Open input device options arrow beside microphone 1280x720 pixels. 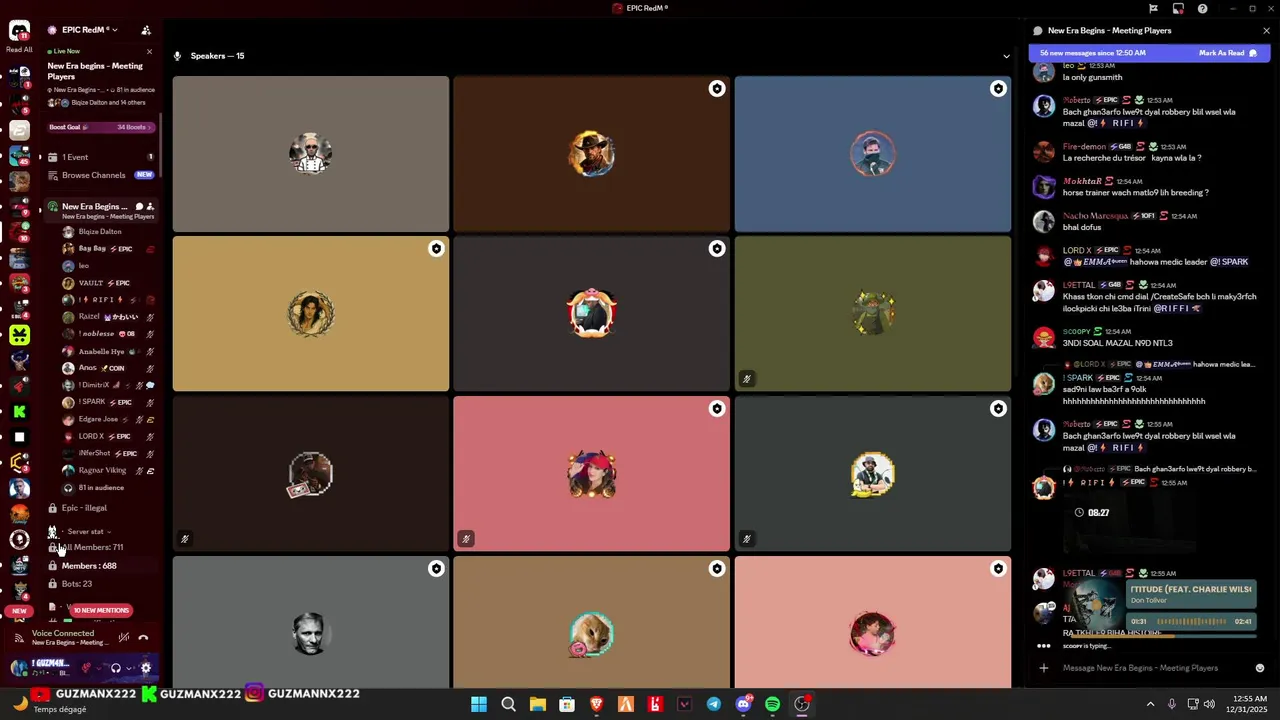100,667
